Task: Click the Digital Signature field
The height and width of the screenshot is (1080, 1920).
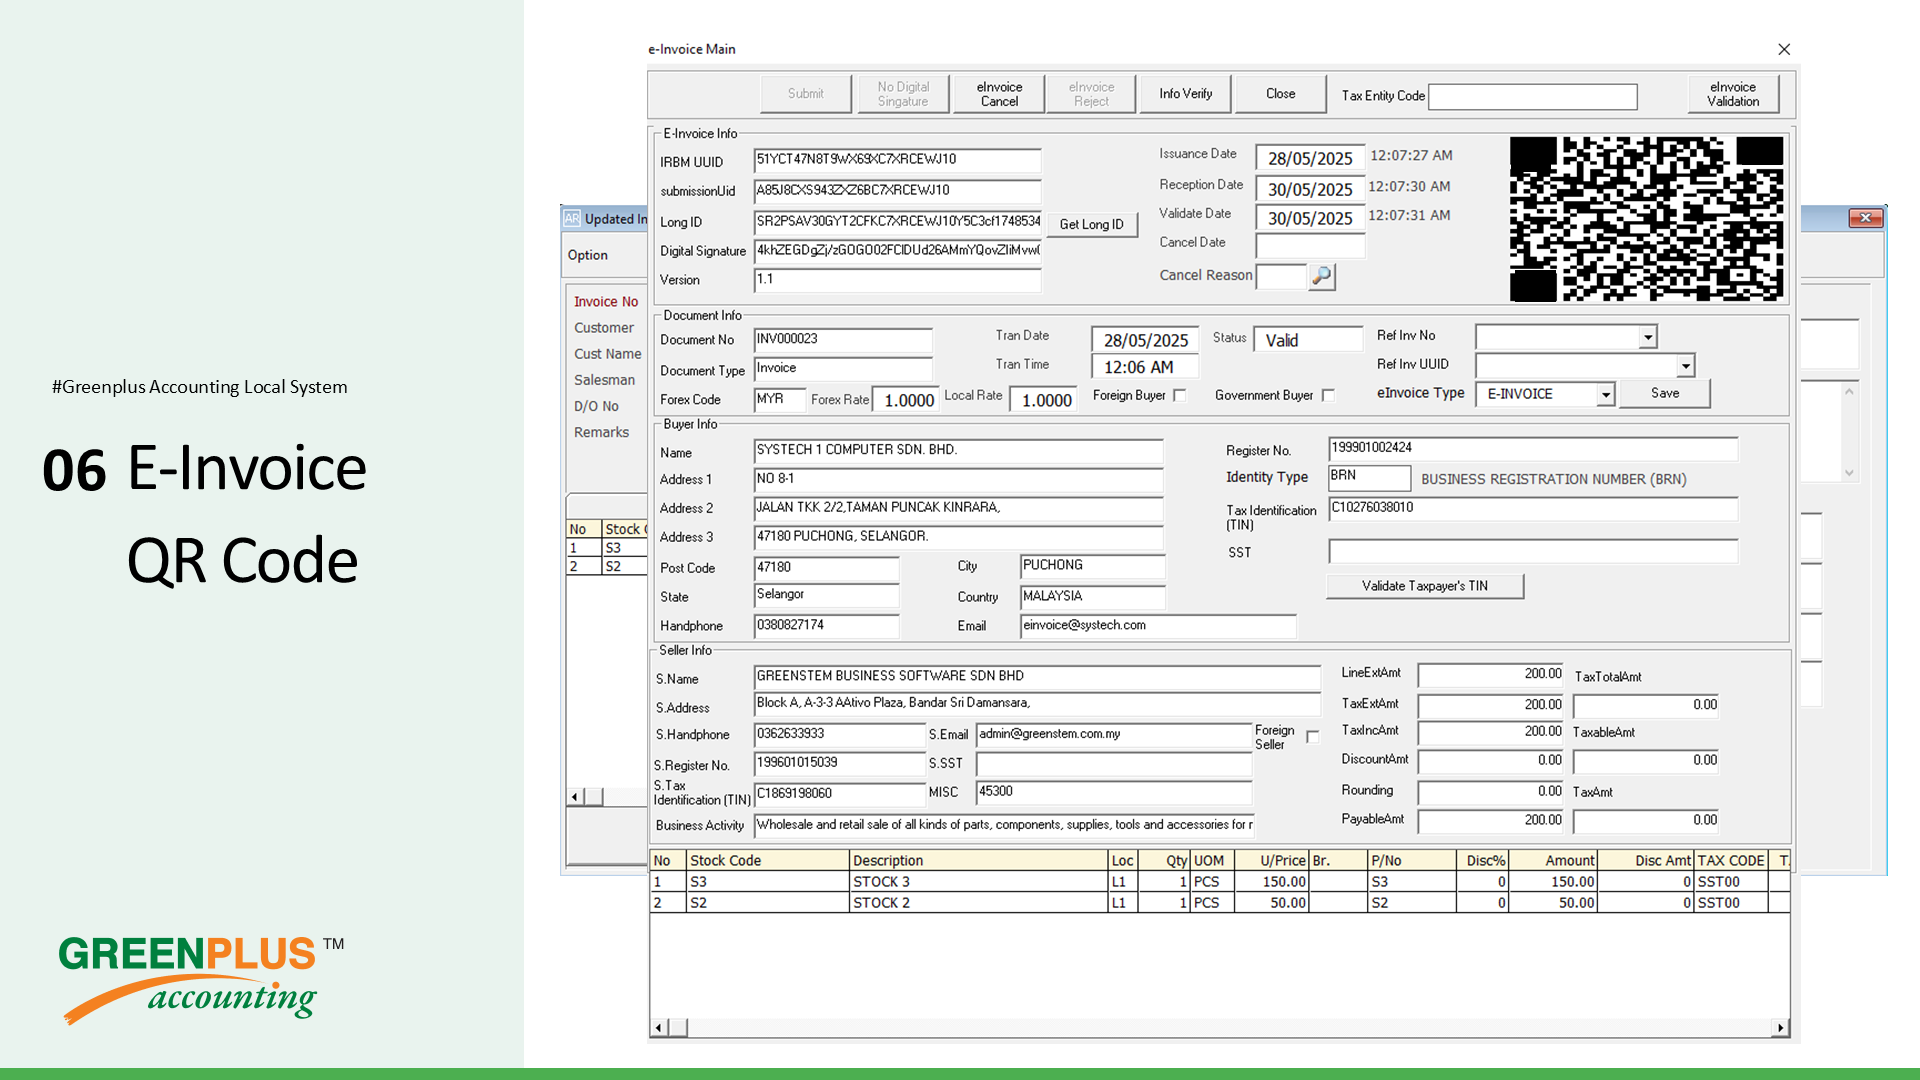Action: tap(897, 251)
